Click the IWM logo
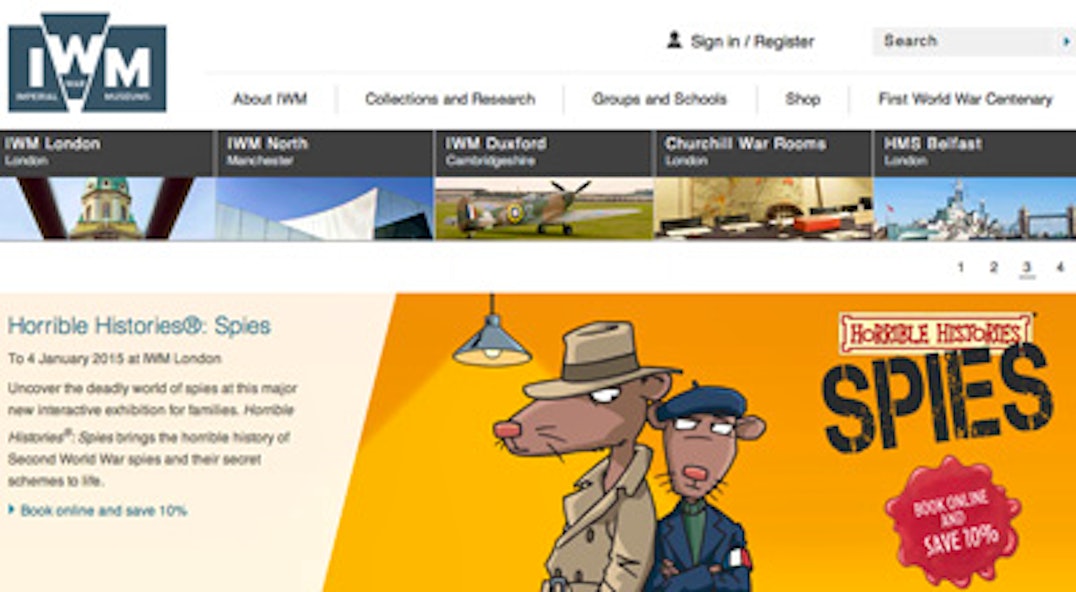 pos(87,62)
